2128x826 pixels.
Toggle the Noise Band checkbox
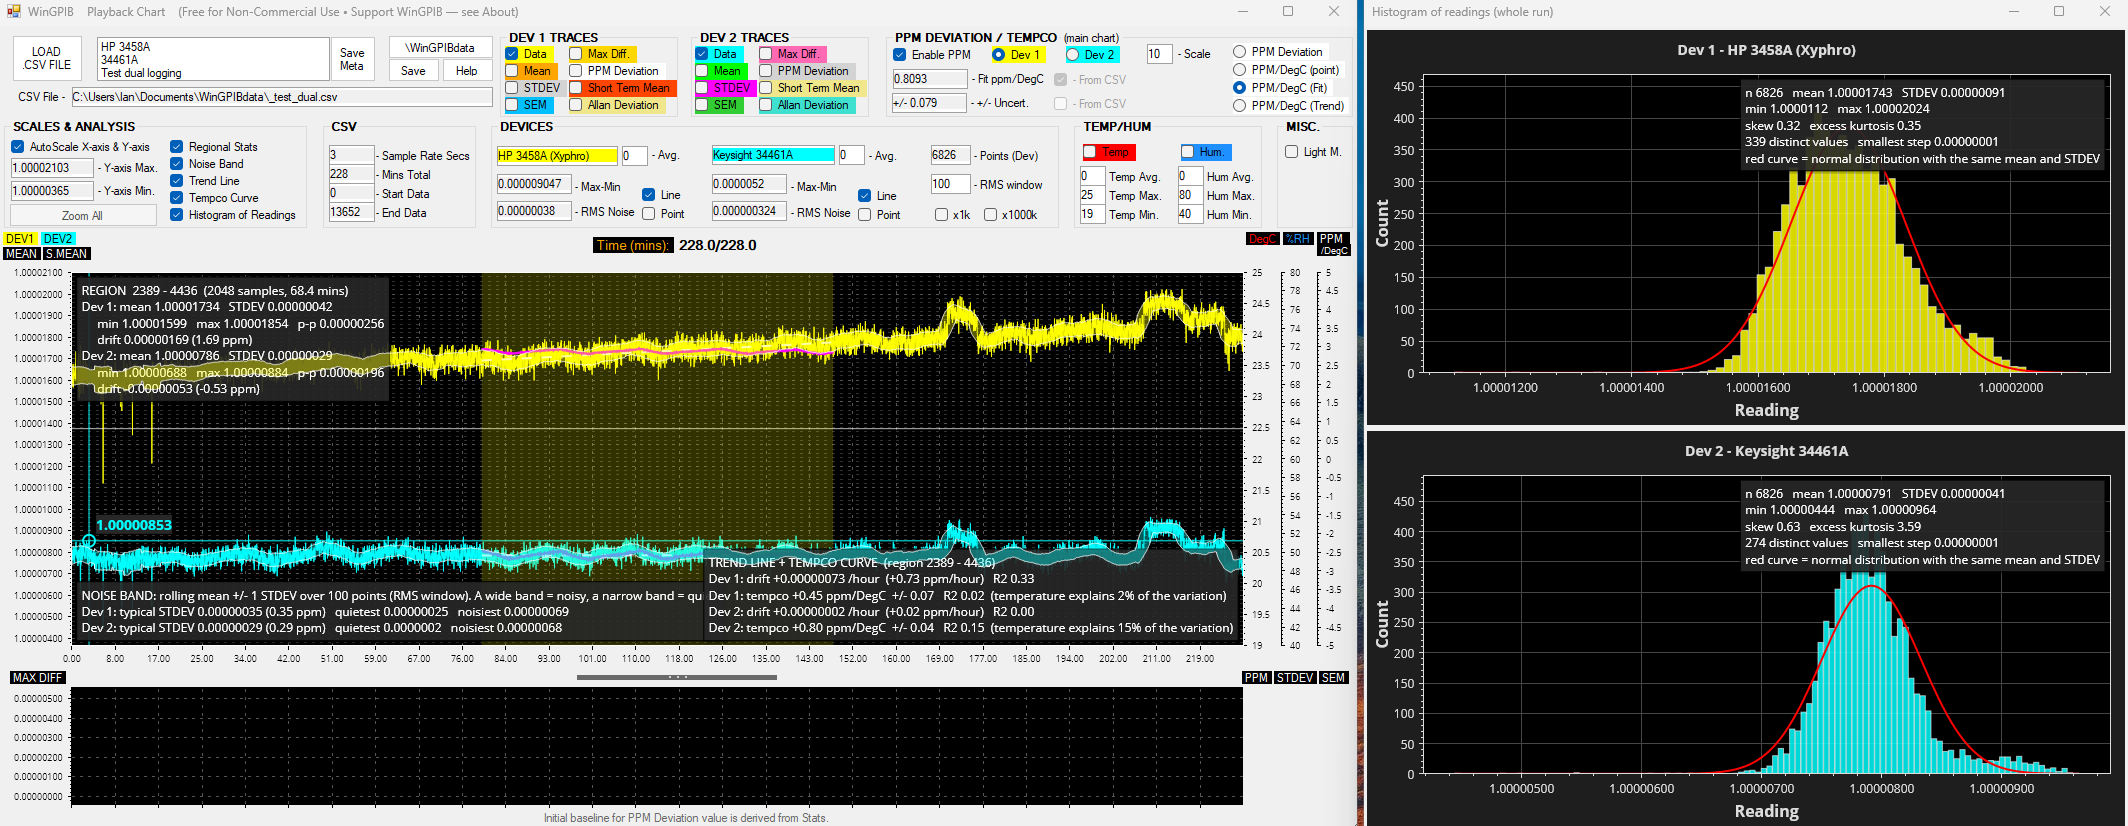(x=177, y=164)
